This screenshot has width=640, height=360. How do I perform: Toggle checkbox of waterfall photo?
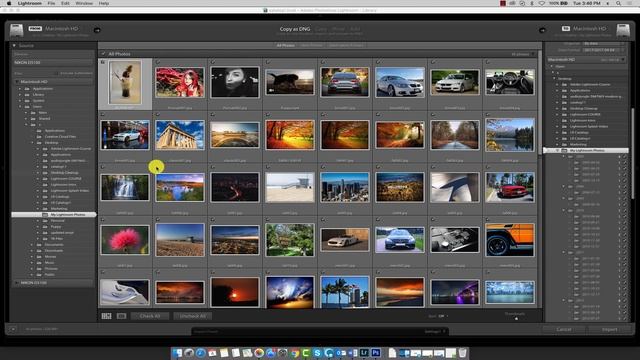pos(103,167)
